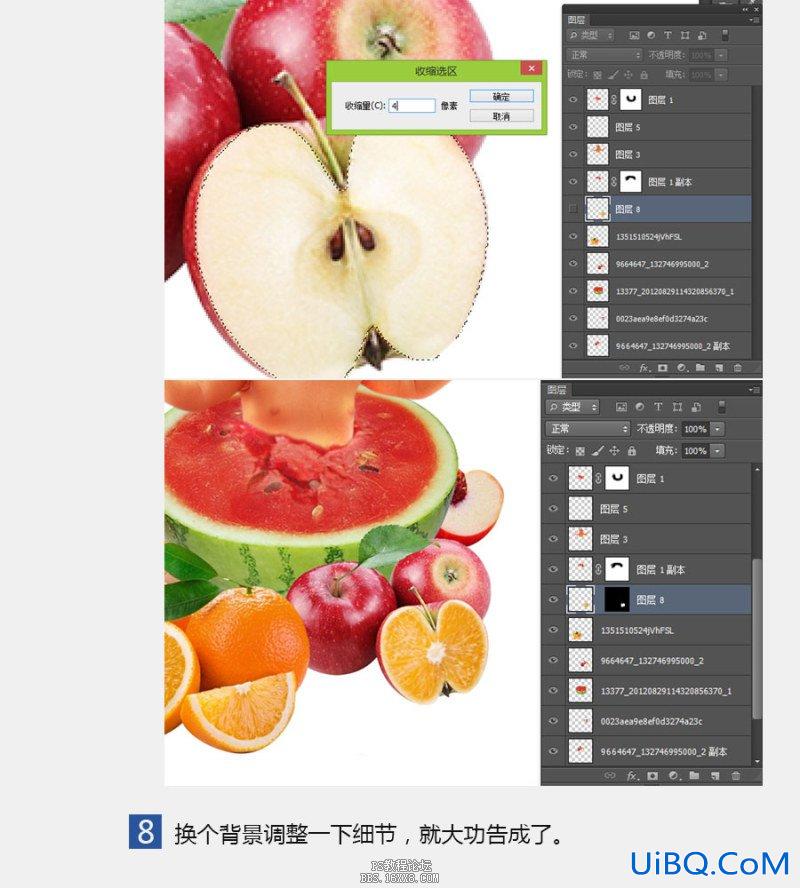Open 正常 blend mode dropdown in lower panel
This screenshot has width=800, height=888.
pos(588,429)
